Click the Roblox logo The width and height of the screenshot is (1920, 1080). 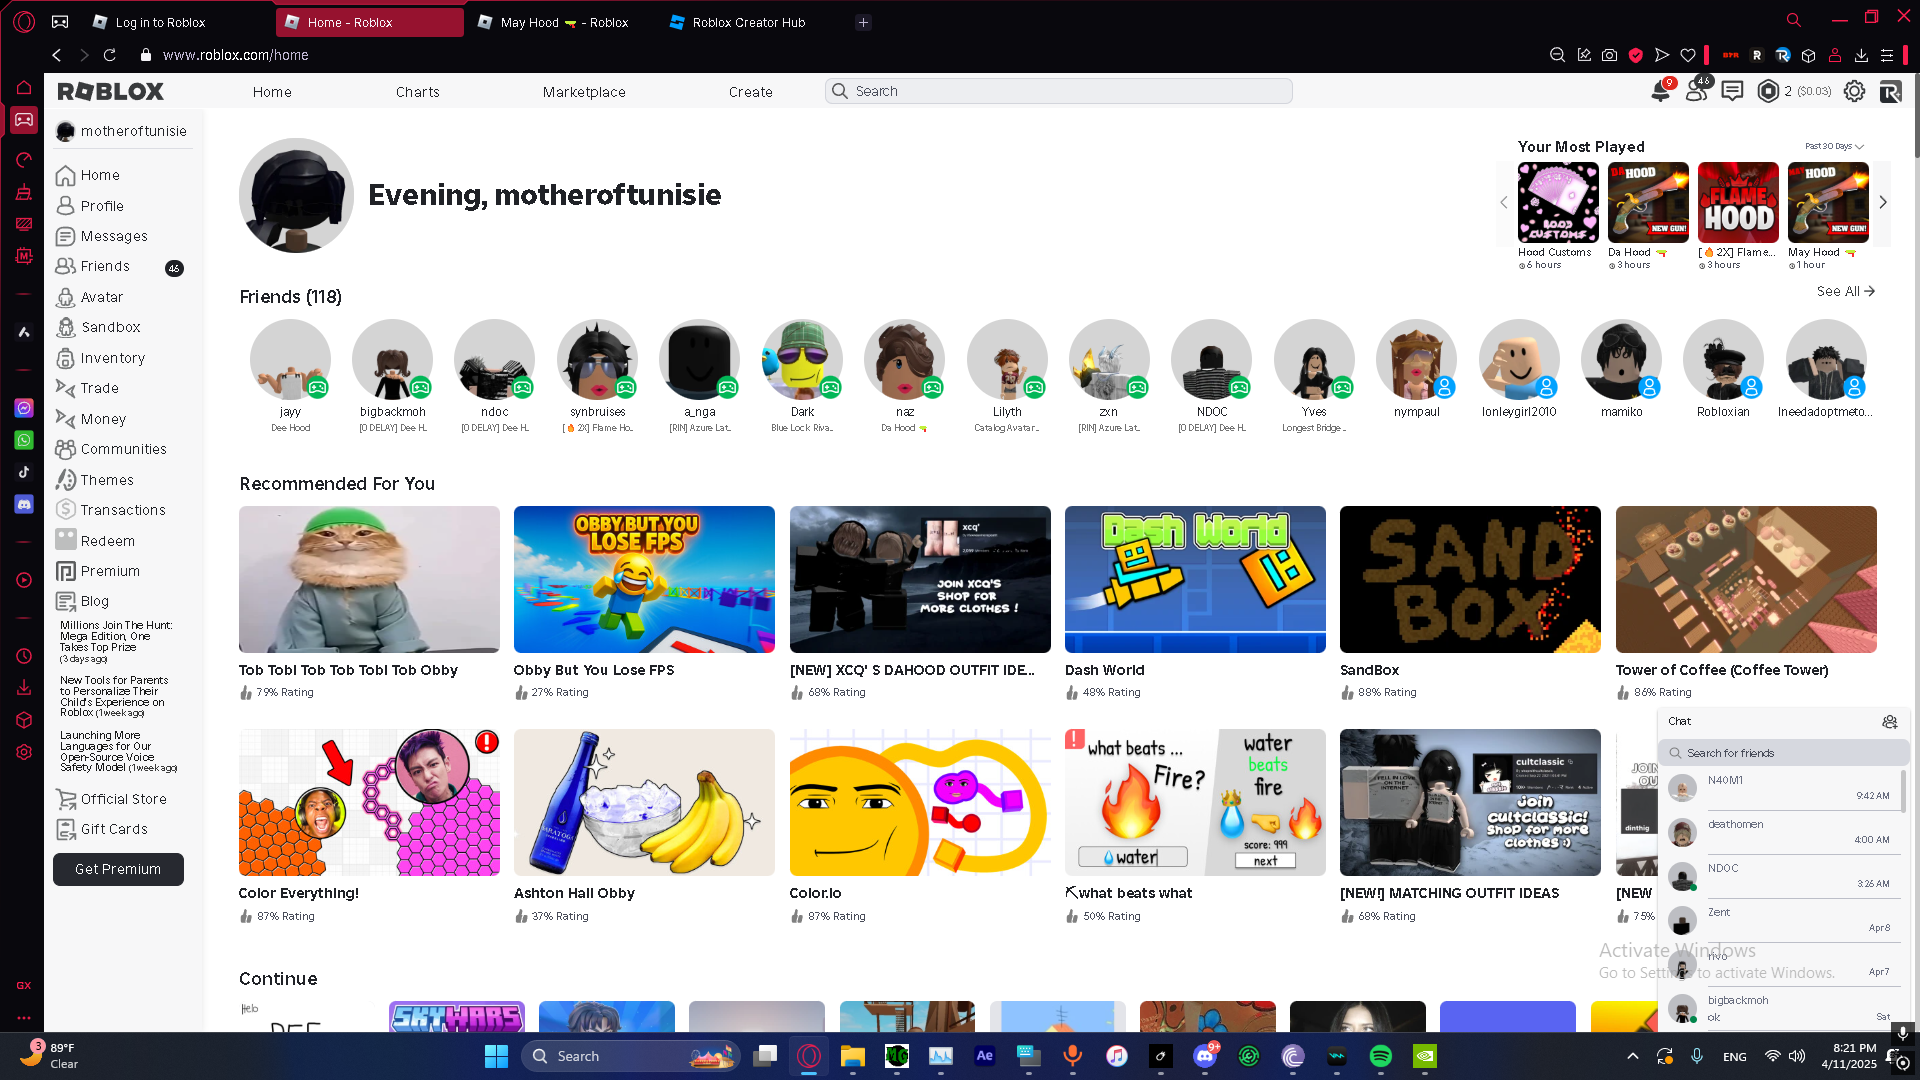pos(110,91)
